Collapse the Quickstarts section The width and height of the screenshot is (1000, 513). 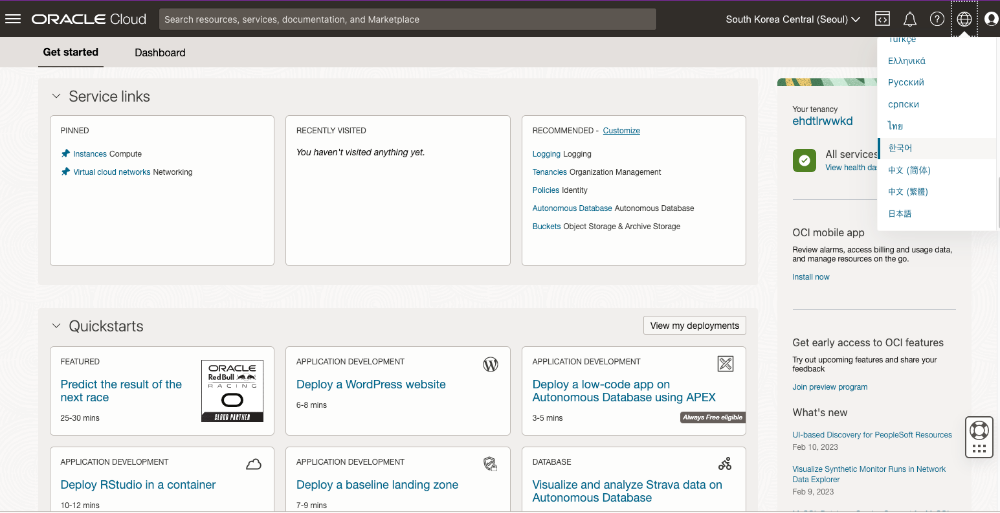click(x=56, y=326)
